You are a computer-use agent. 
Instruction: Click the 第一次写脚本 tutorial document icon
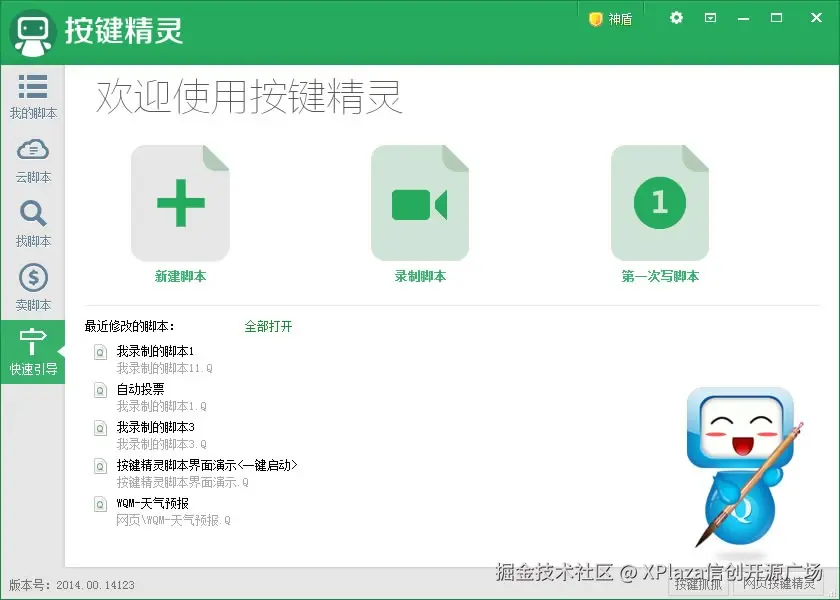point(660,203)
